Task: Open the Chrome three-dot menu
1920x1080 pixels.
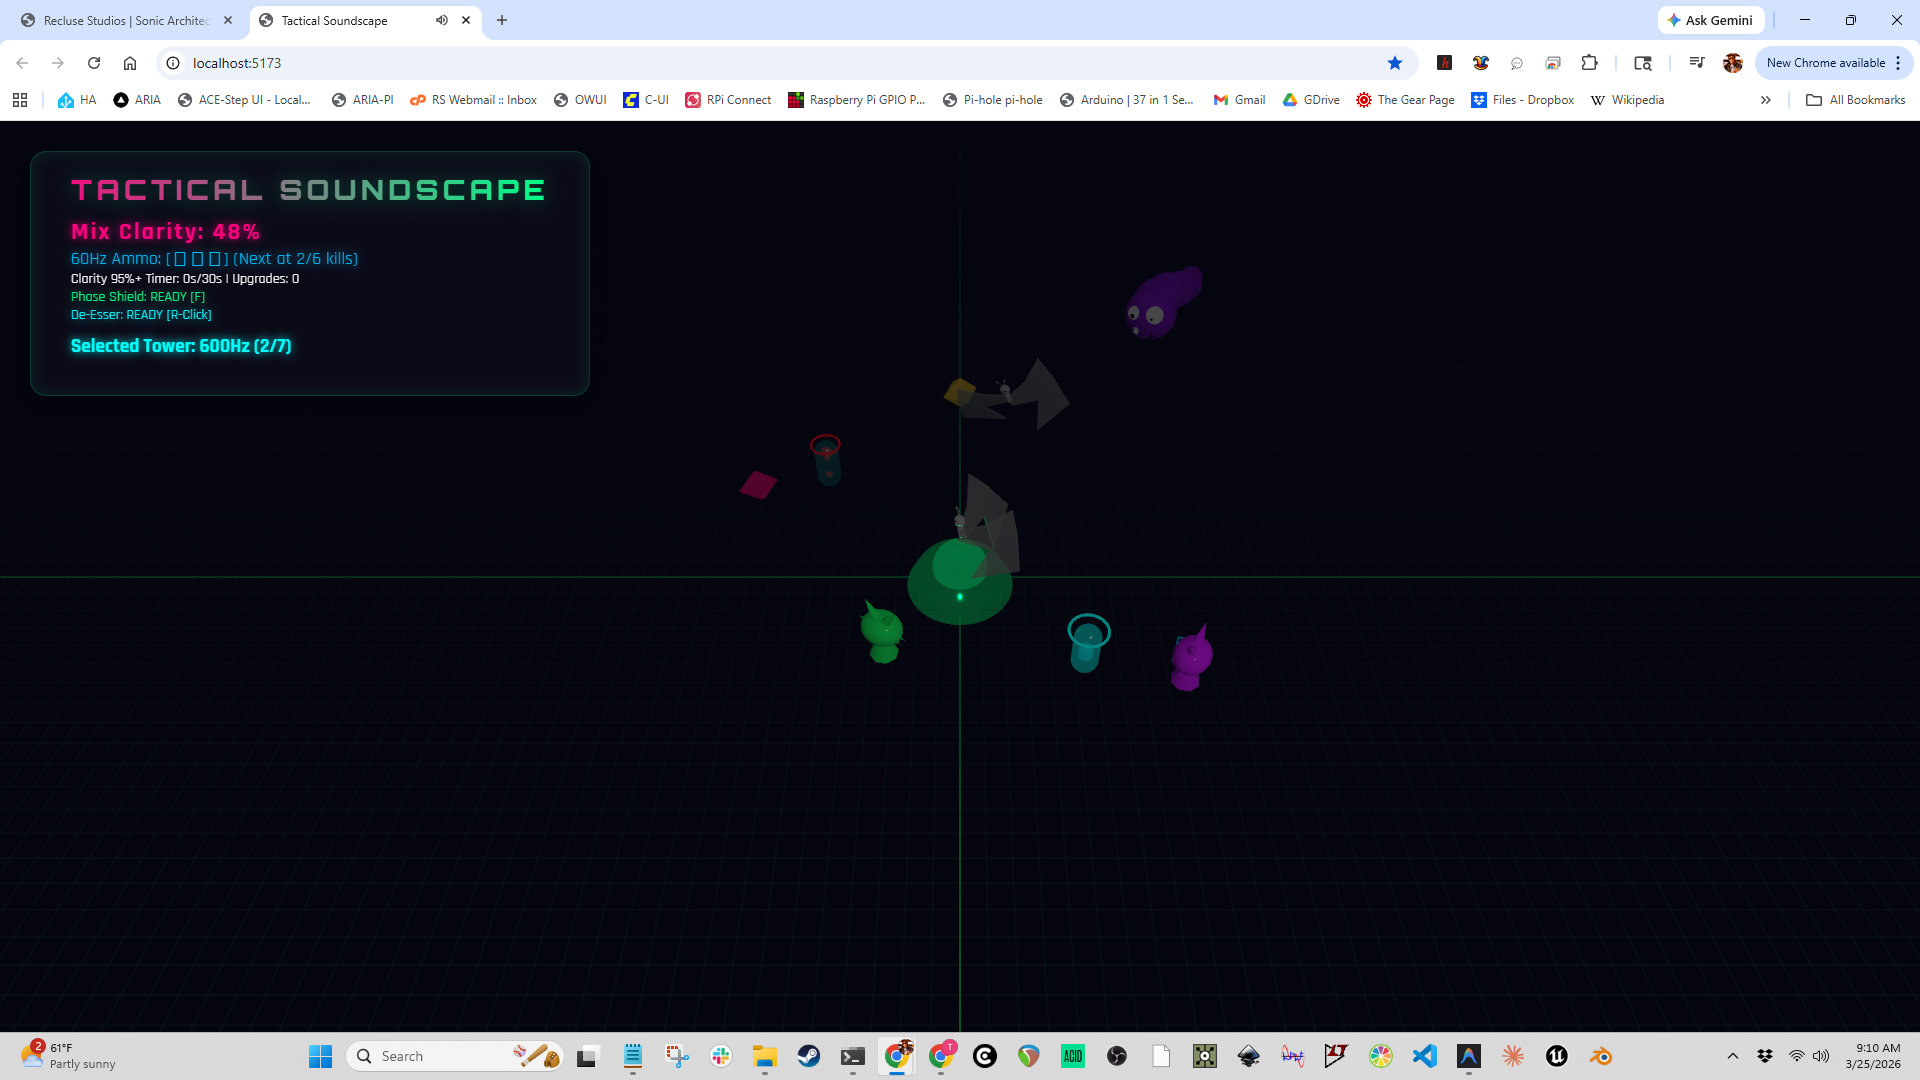Action: point(1898,62)
